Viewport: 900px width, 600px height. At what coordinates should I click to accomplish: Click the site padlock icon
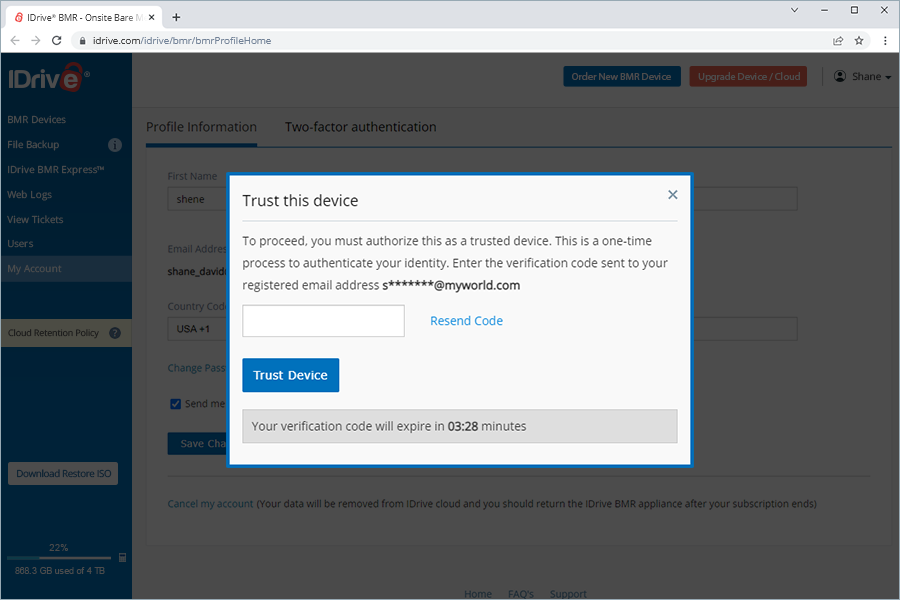(x=83, y=41)
